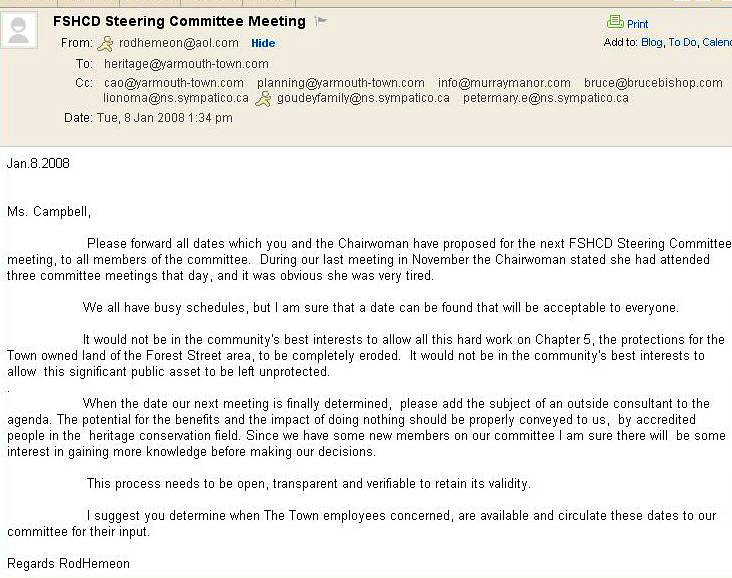Select cc address cao@yarmouth-town.com

click(x=173, y=83)
